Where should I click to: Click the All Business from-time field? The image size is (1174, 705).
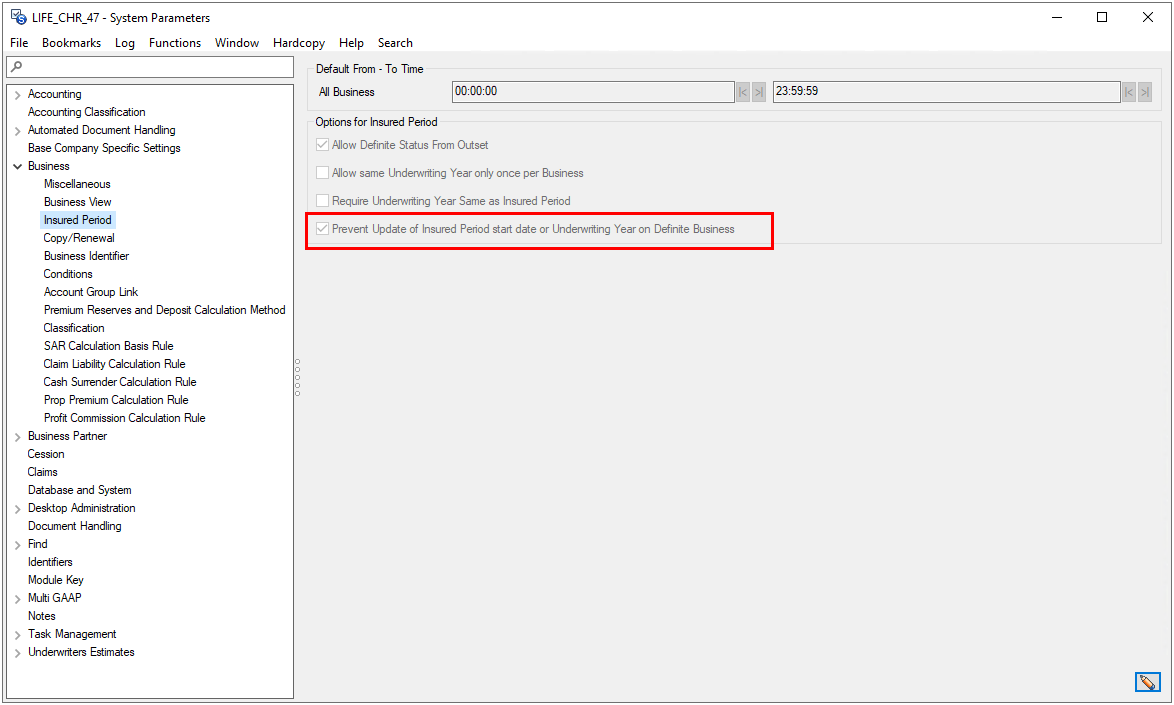click(x=592, y=92)
